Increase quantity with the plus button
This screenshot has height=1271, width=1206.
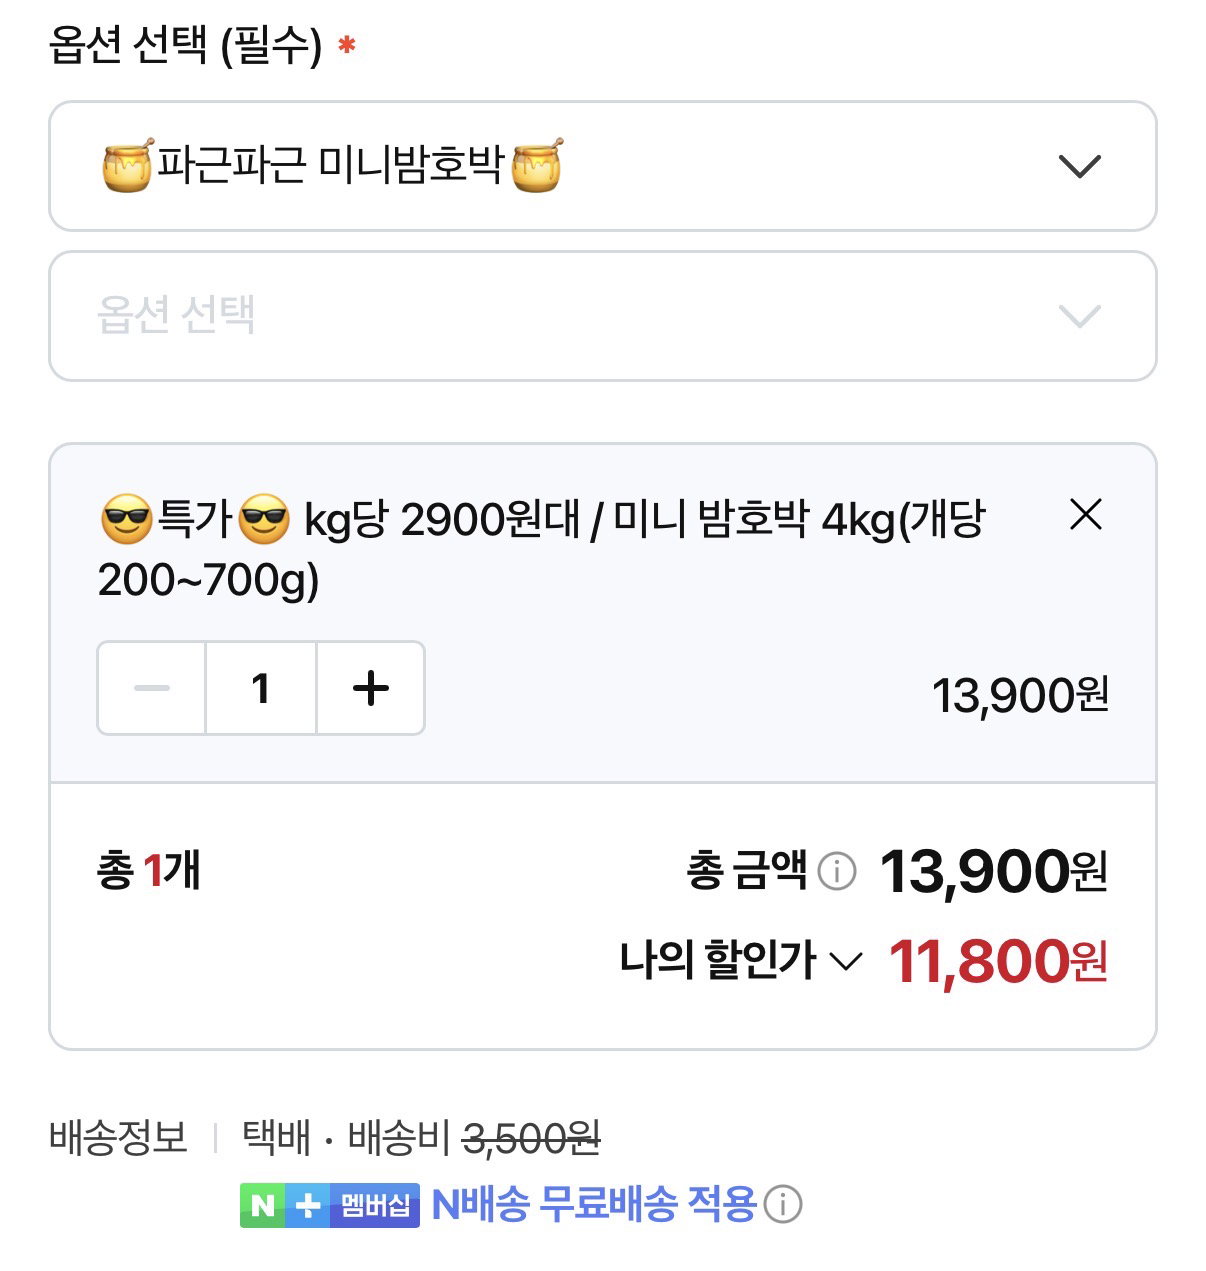(371, 688)
